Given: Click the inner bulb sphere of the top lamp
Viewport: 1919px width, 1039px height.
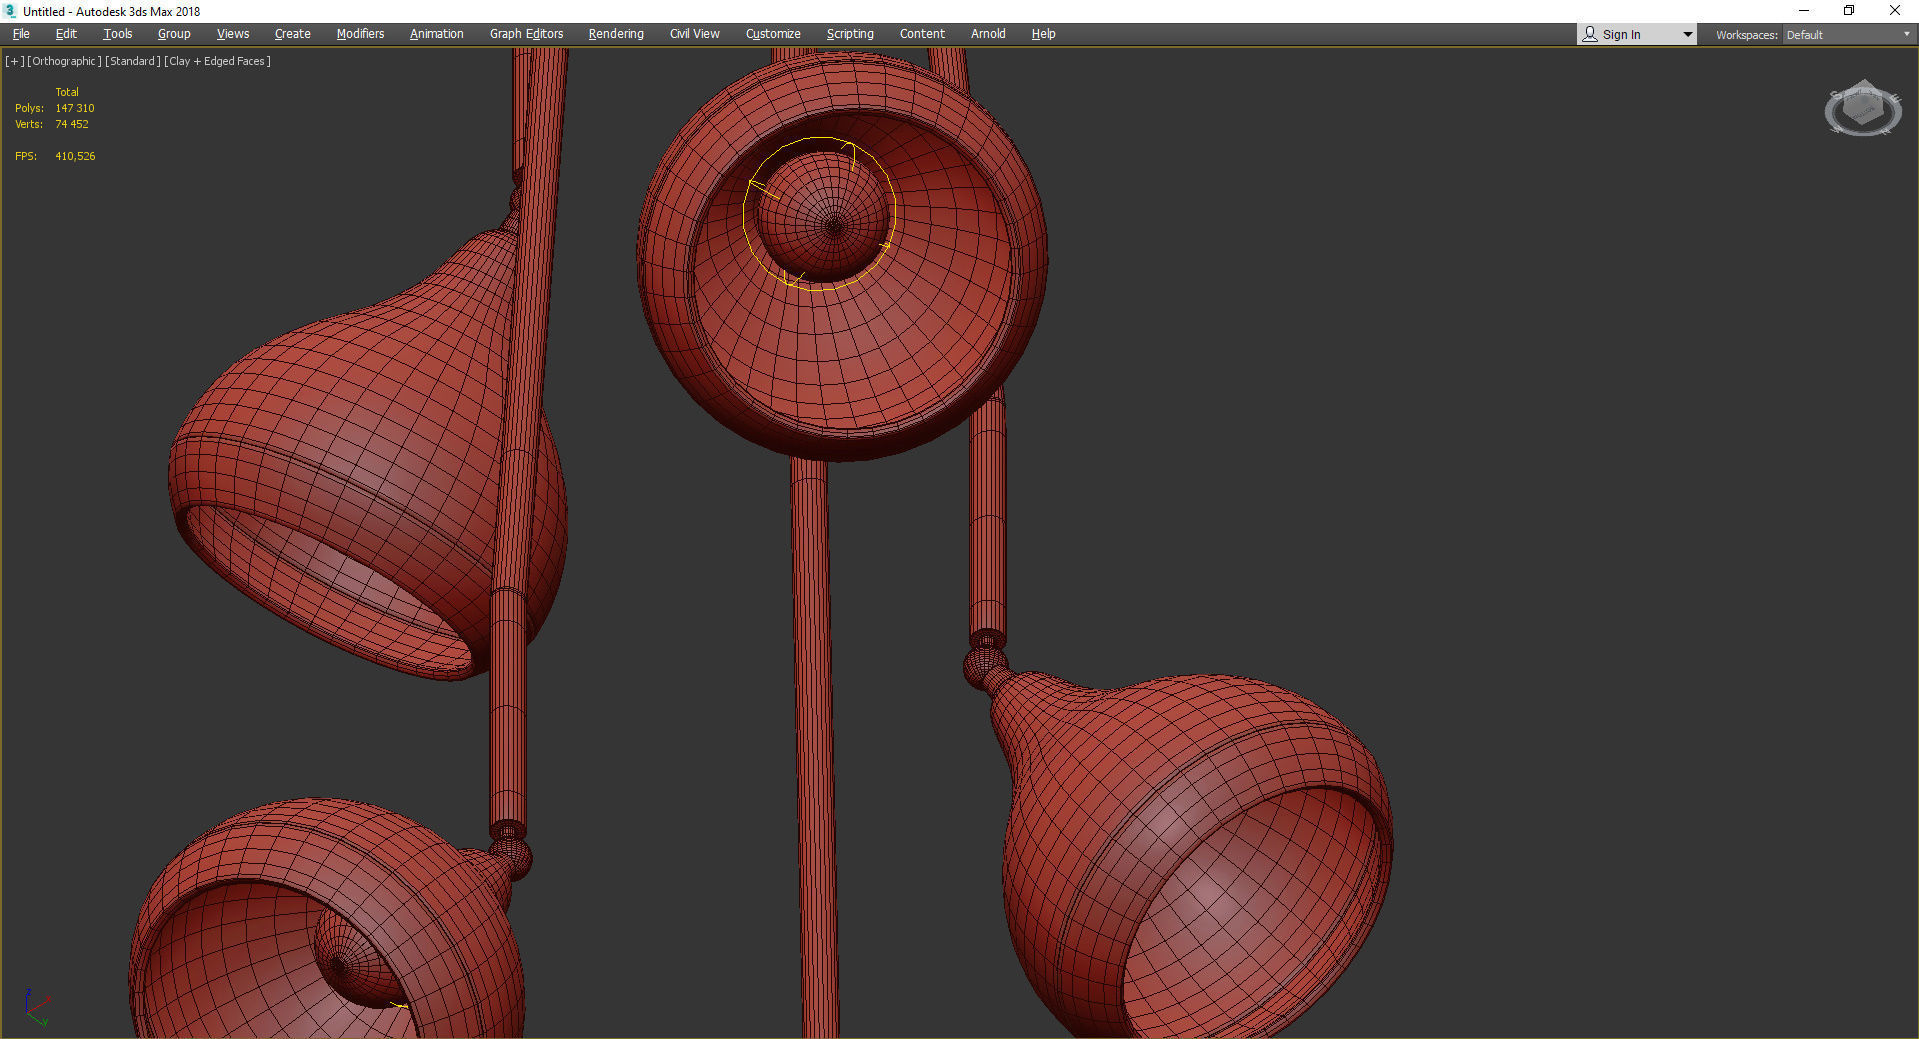Looking at the screenshot, I should click(x=825, y=215).
